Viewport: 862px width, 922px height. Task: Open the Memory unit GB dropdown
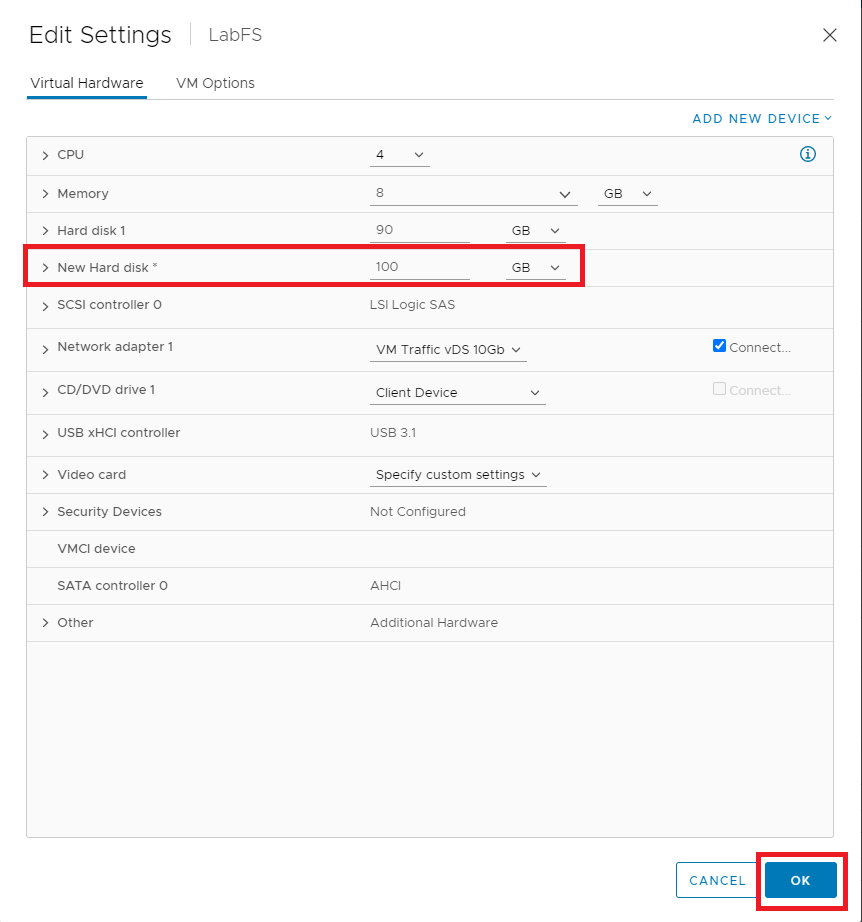627,194
